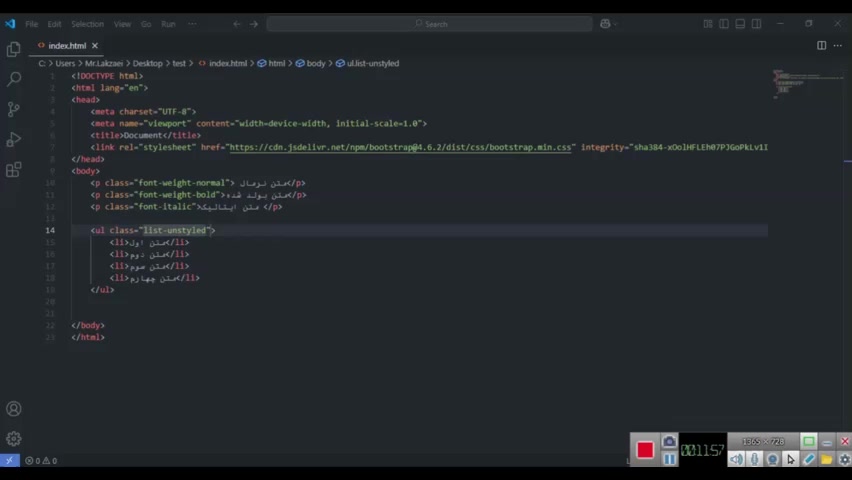The image size is (852, 480).
Task: Open the Manage gear in activity bar
Action: tap(14, 438)
